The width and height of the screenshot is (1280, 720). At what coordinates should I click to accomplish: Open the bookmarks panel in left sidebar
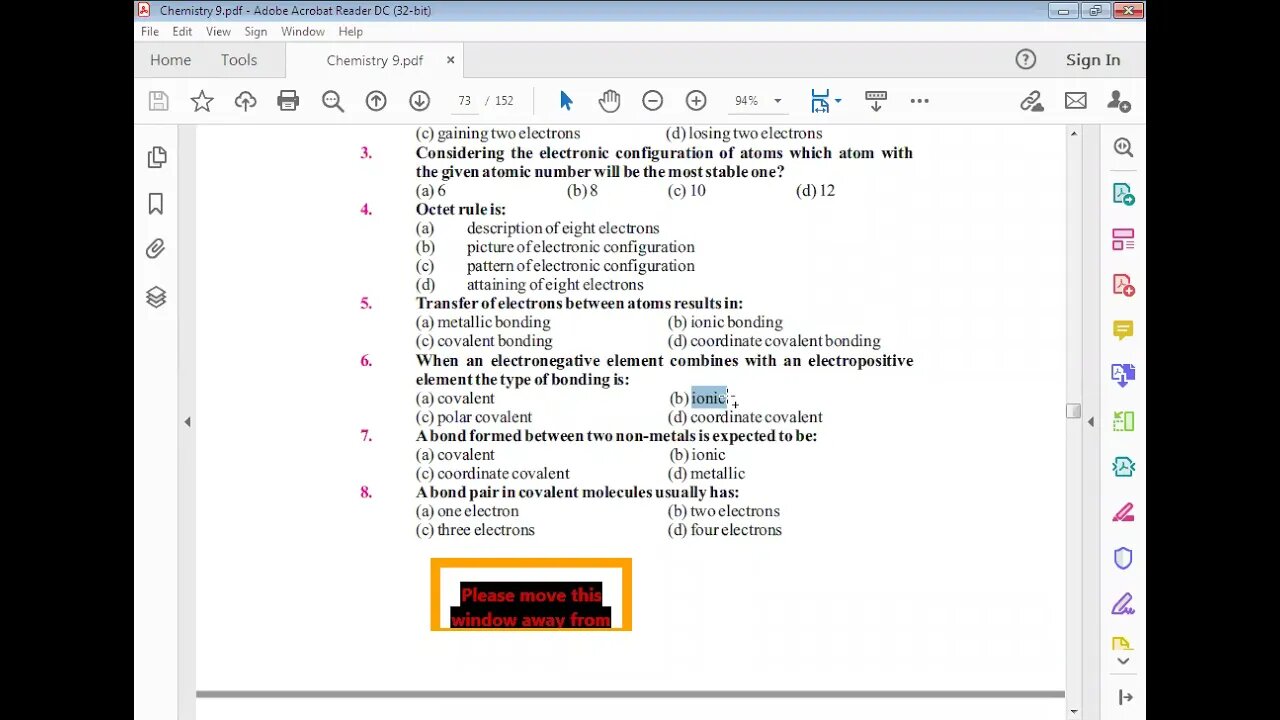(156, 204)
